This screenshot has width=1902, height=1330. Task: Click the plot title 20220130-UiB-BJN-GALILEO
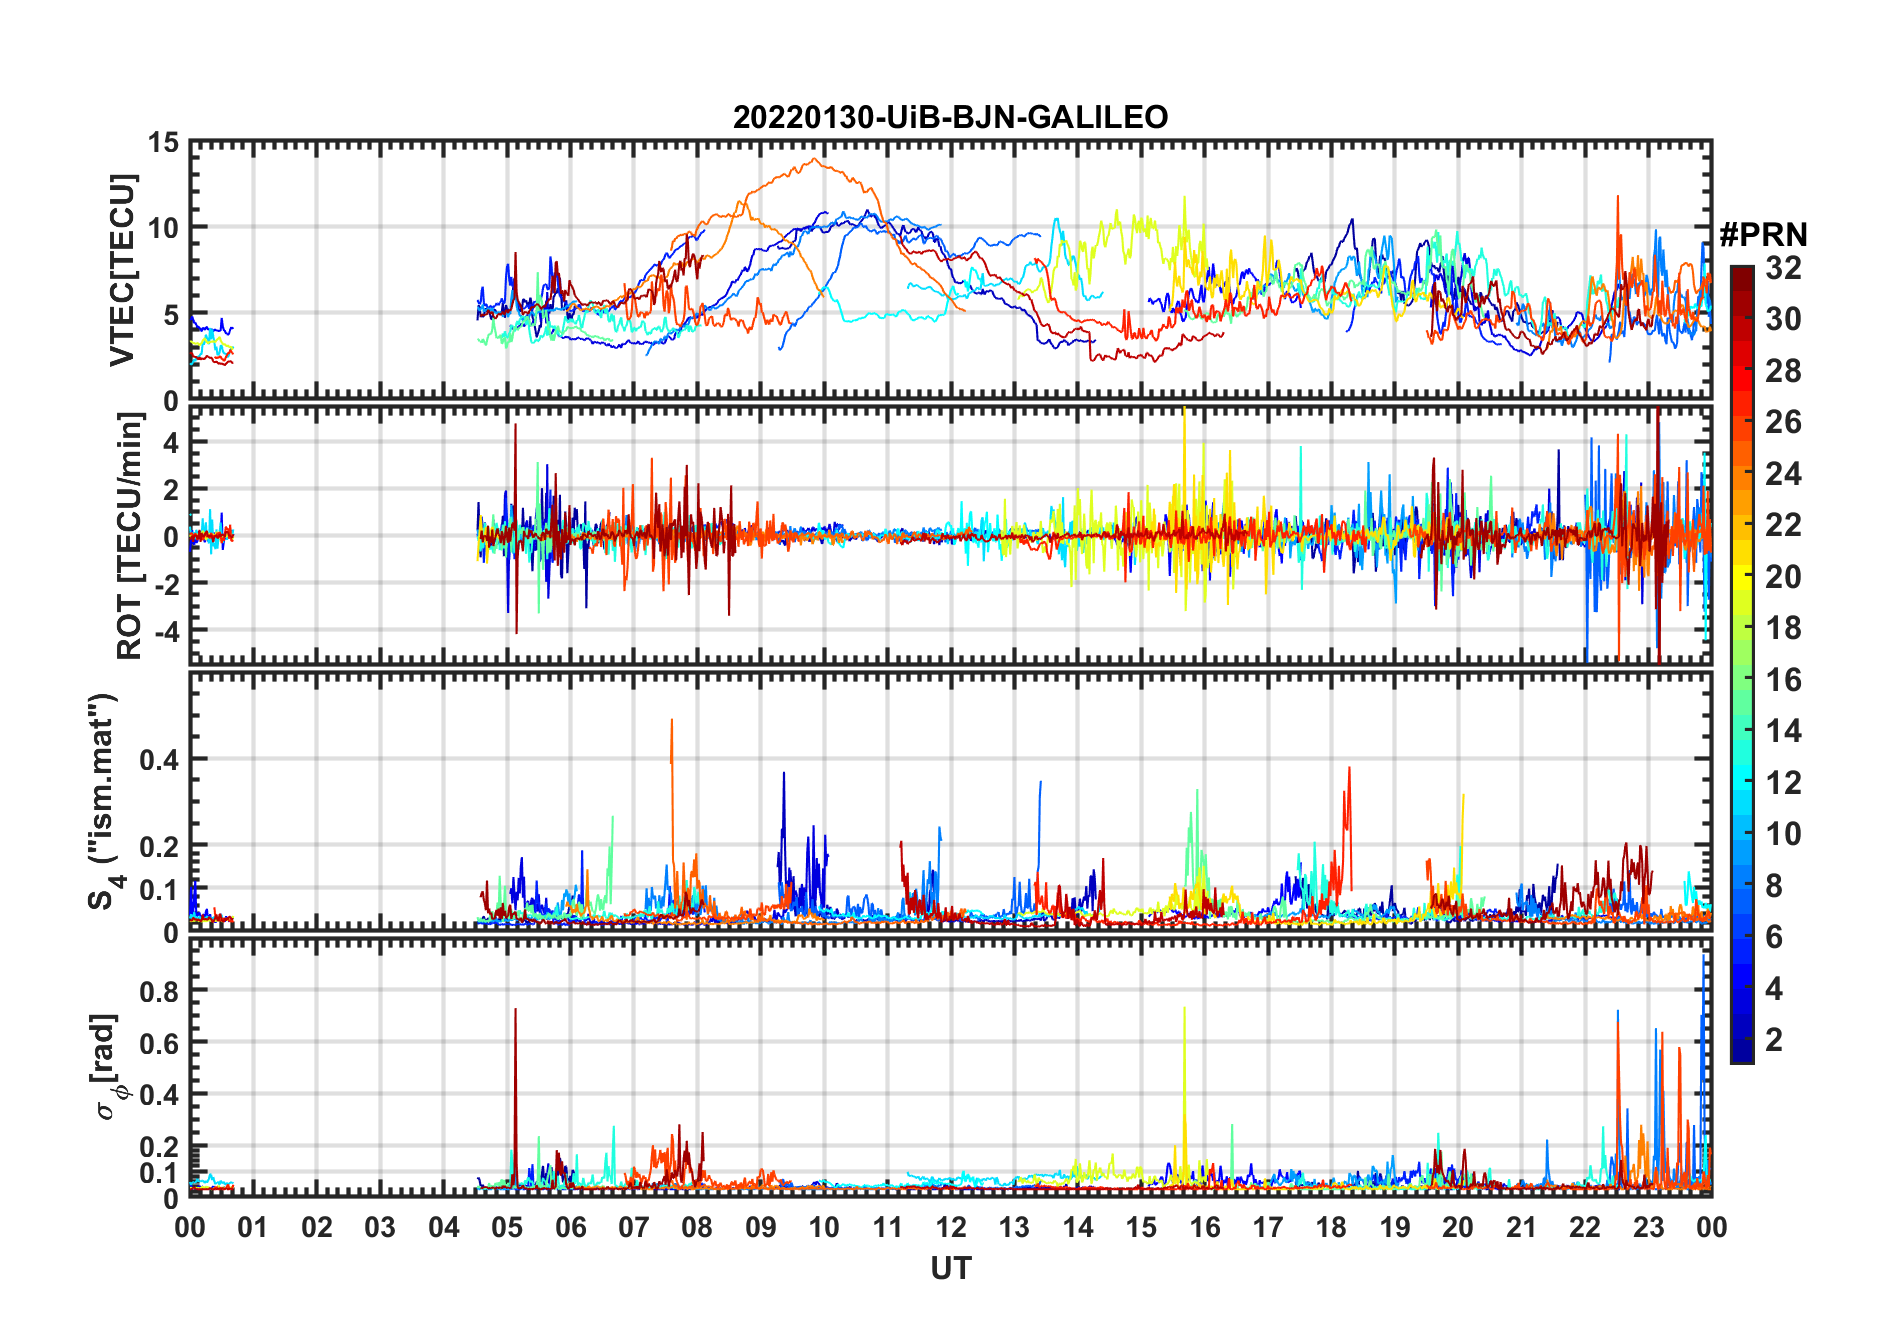pyautogui.click(x=950, y=117)
